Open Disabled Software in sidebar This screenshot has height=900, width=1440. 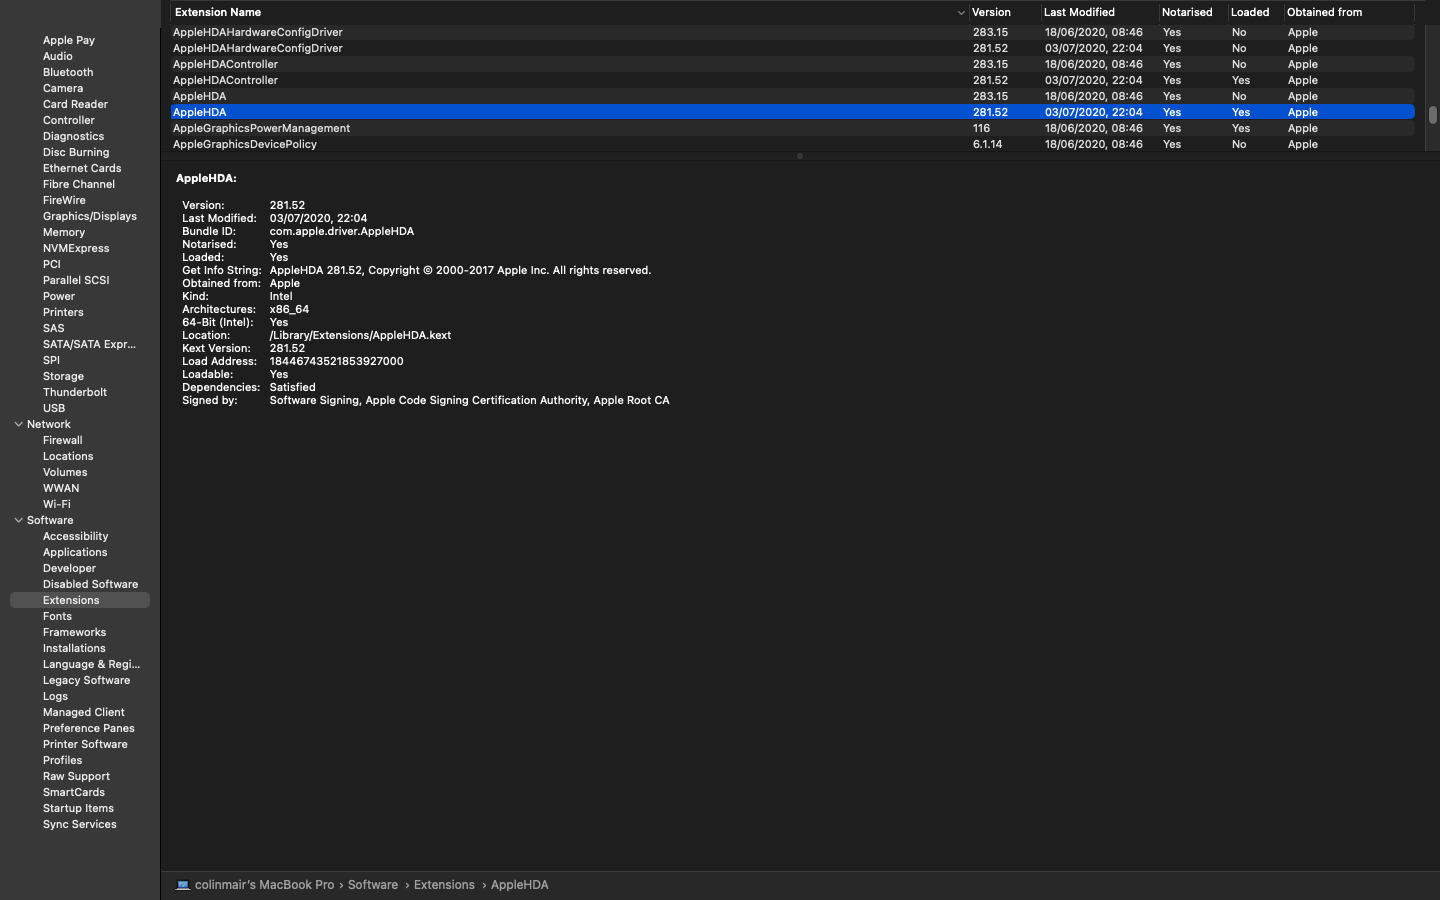point(91,584)
